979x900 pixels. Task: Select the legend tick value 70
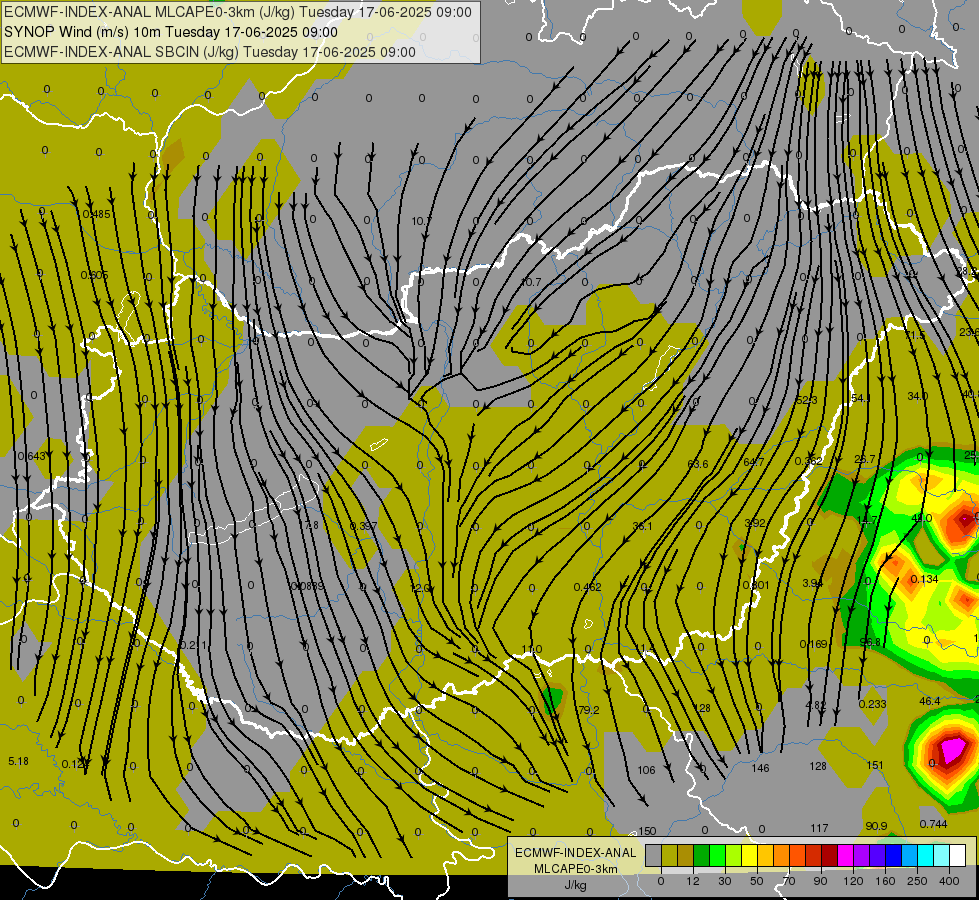789,881
